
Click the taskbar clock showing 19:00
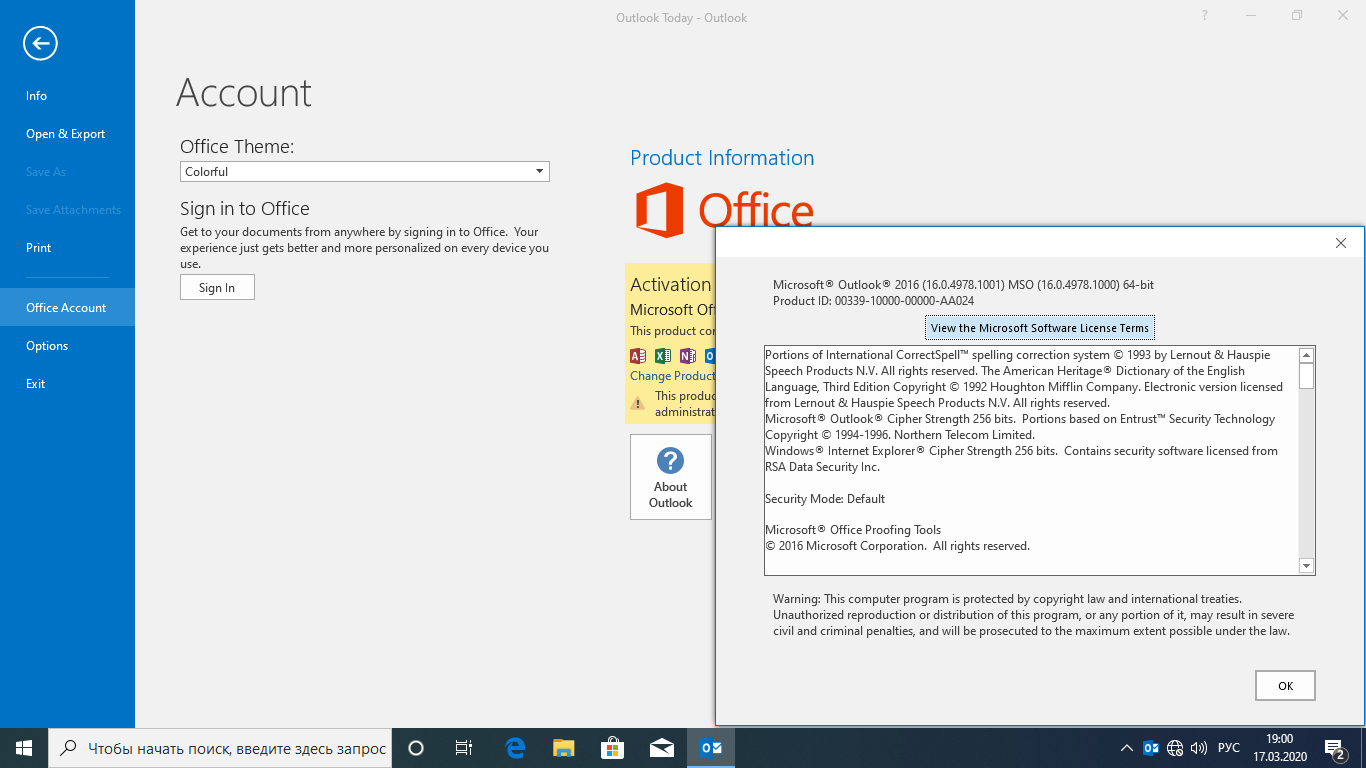pos(1279,748)
